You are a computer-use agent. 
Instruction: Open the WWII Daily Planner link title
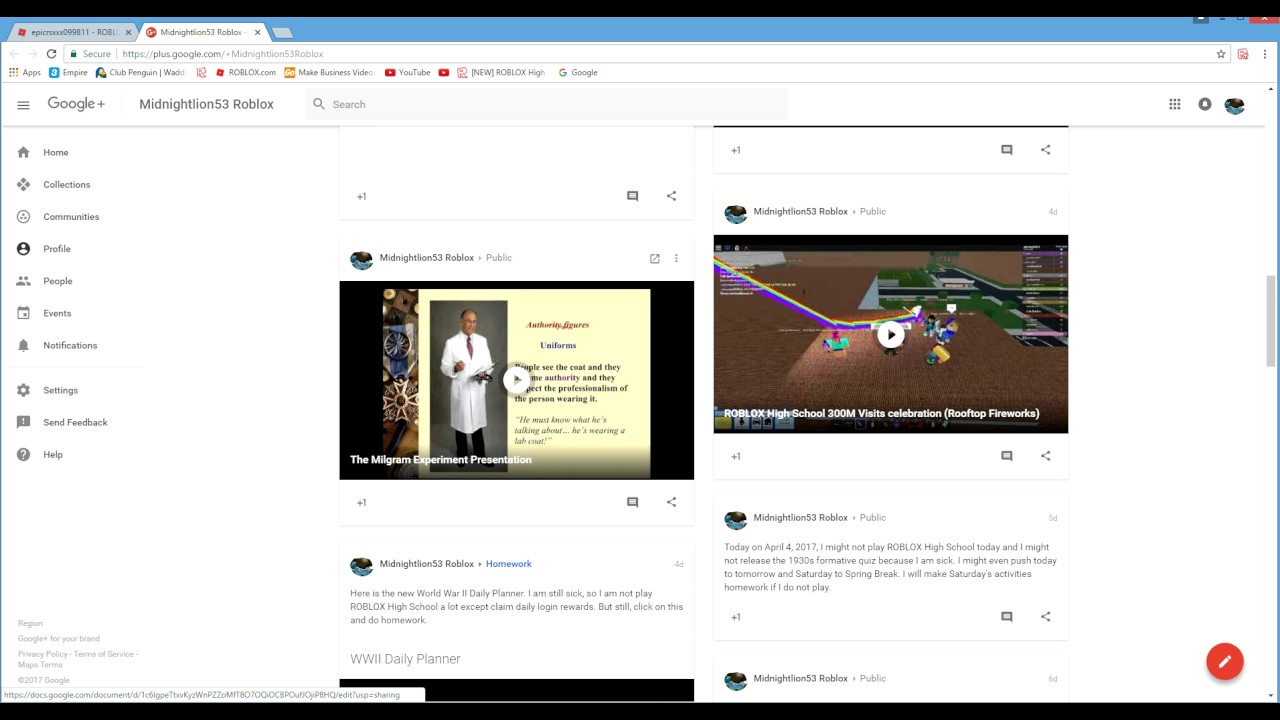[405, 659]
